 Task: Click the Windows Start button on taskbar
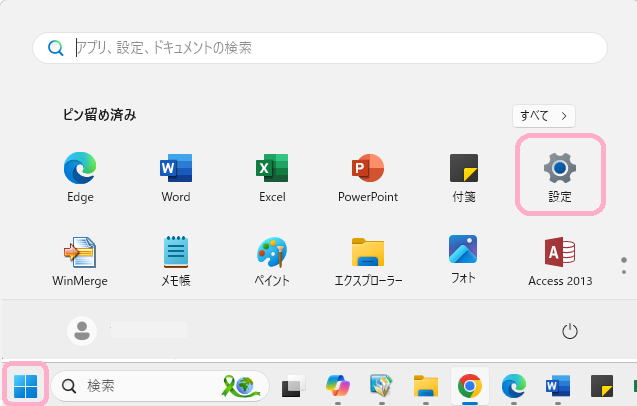point(25,385)
